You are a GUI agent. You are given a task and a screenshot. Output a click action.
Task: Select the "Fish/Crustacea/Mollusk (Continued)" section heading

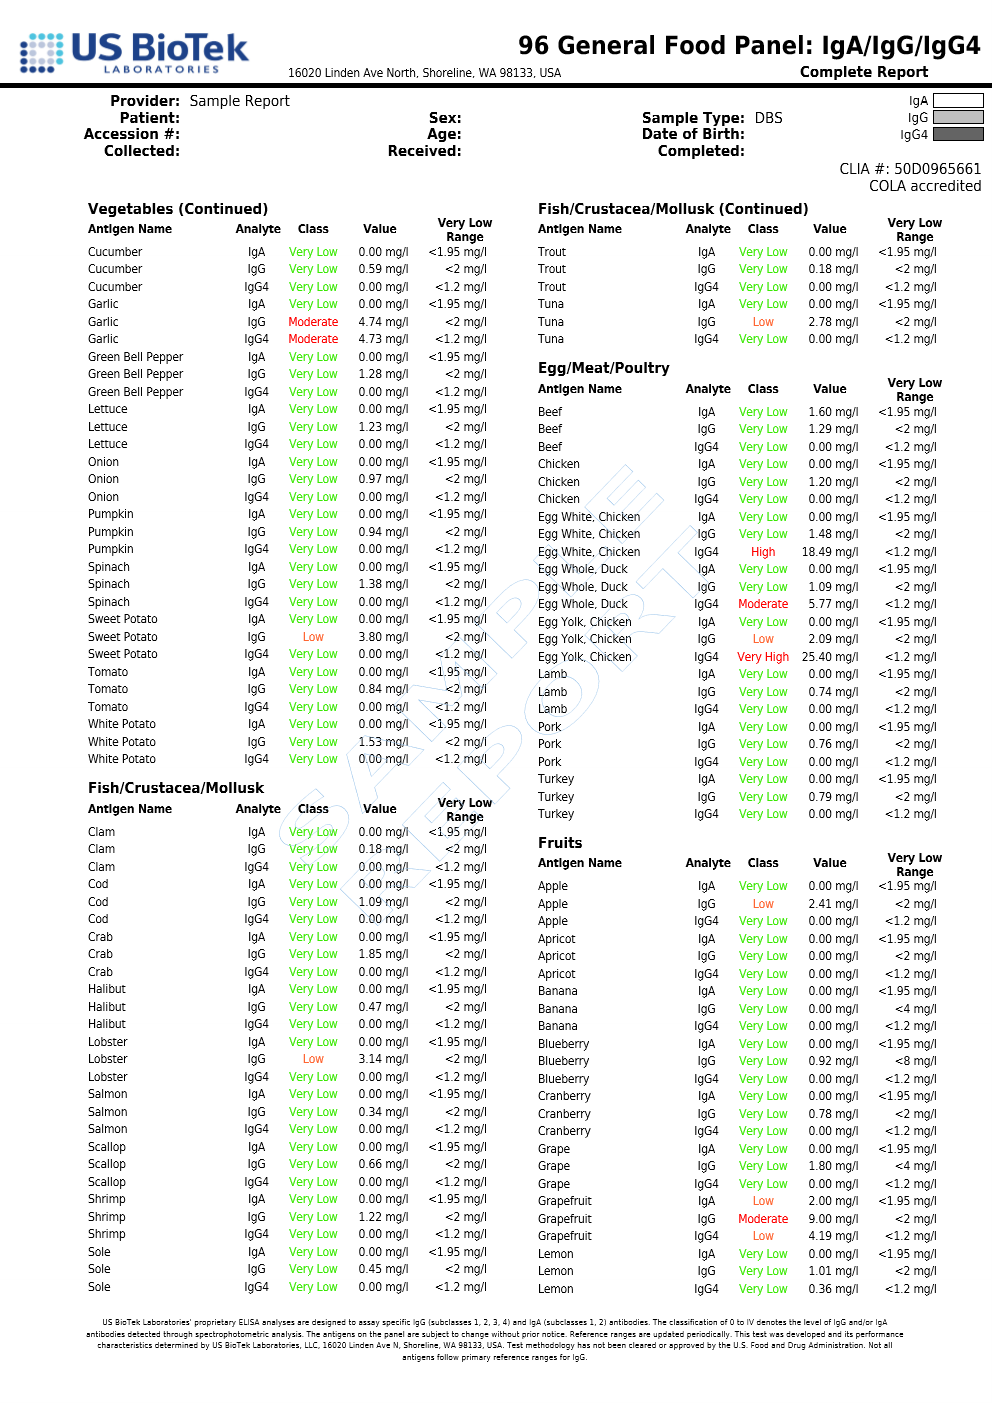(x=673, y=209)
